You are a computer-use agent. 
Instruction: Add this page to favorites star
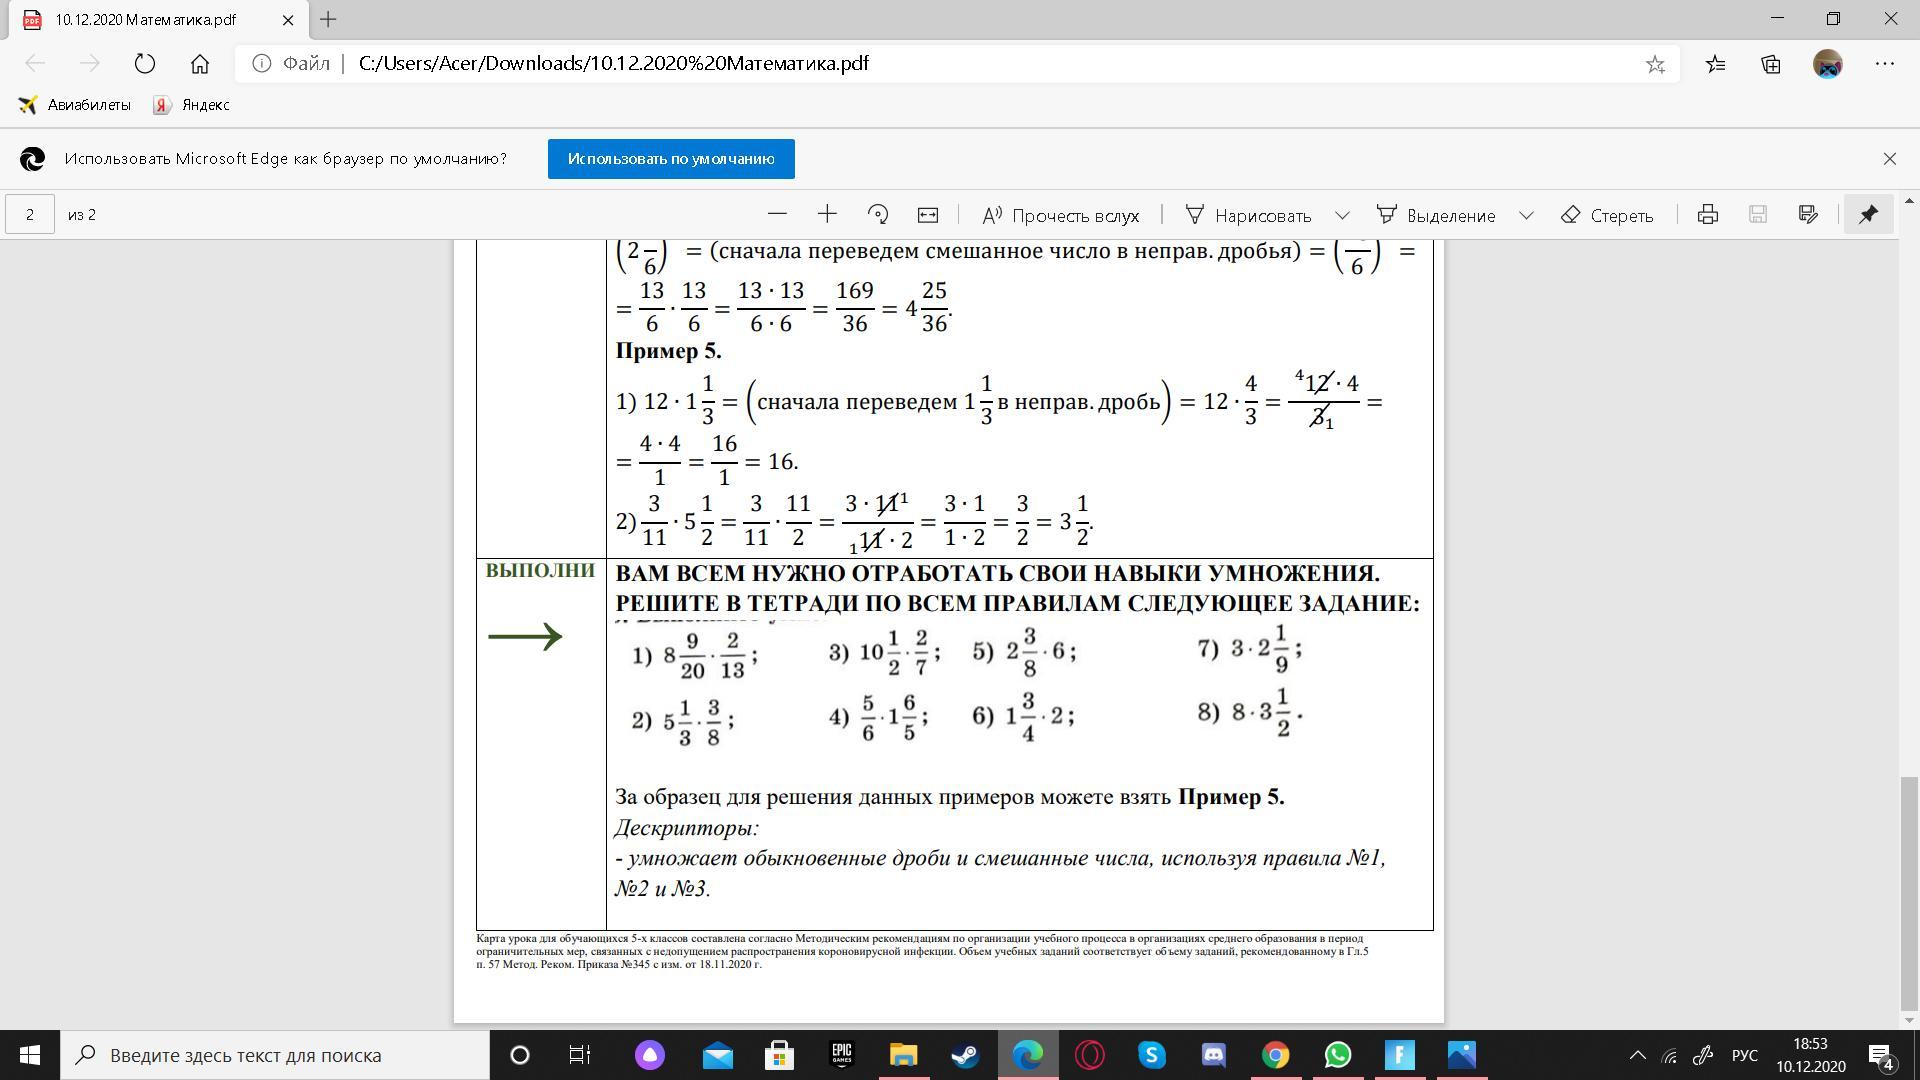pos(1655,64)
